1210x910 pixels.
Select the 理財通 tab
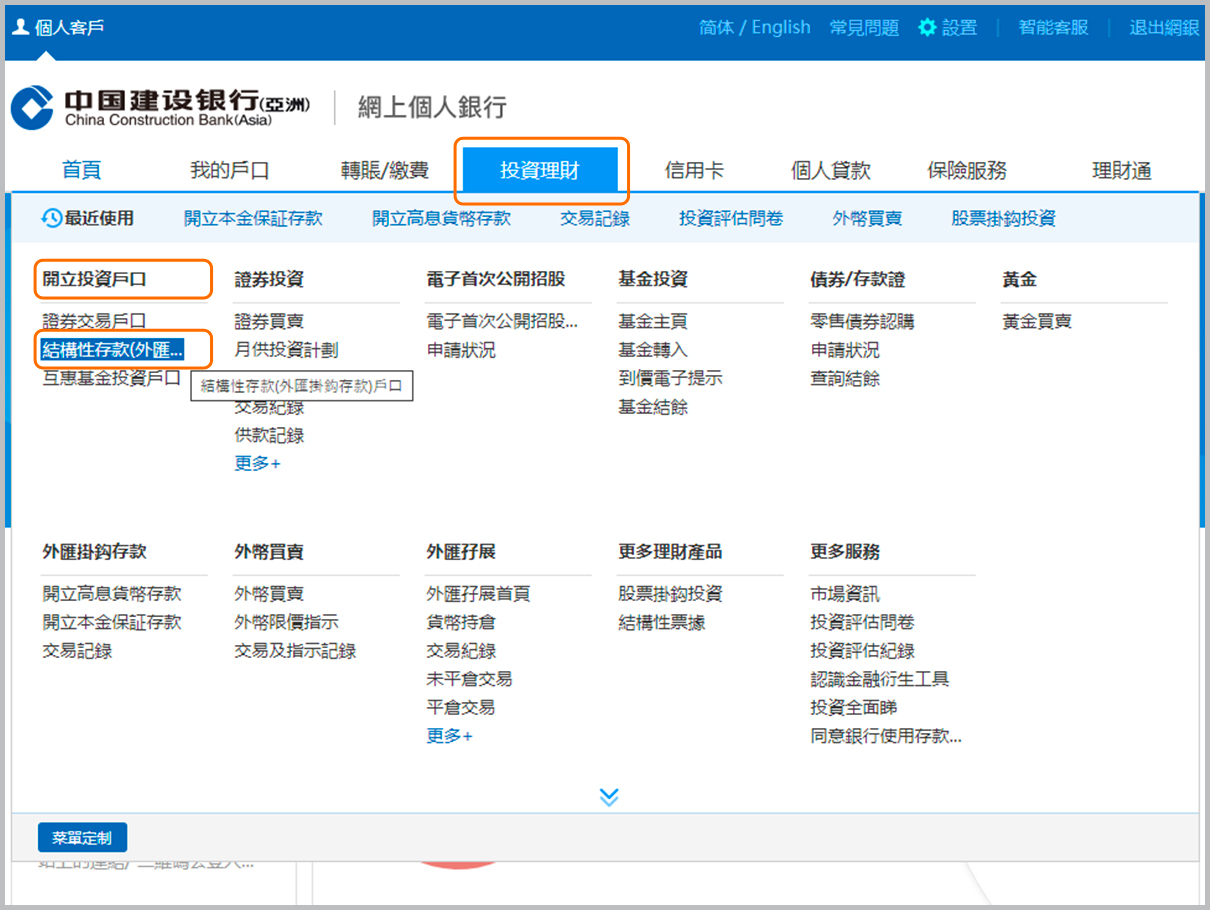click(x=1122, y=170)
